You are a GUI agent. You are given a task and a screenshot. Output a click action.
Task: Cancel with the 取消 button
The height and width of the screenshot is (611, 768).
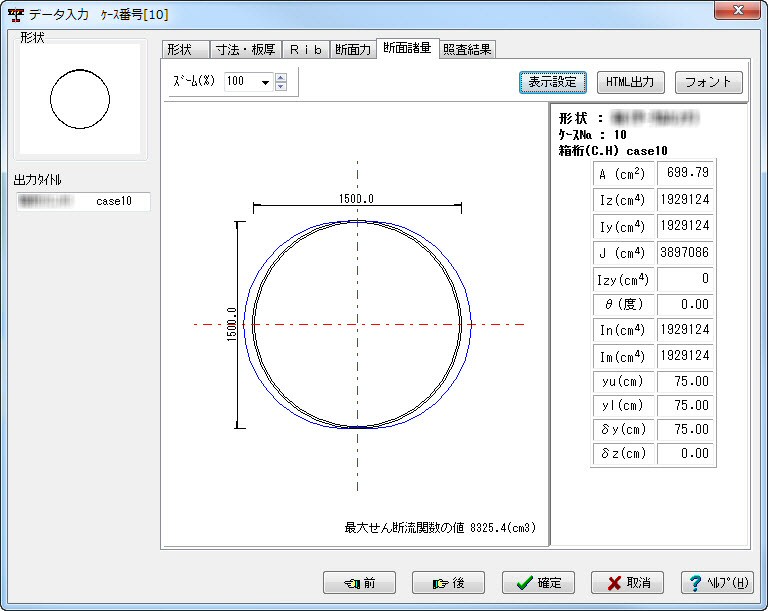click(x=627, y=583)
